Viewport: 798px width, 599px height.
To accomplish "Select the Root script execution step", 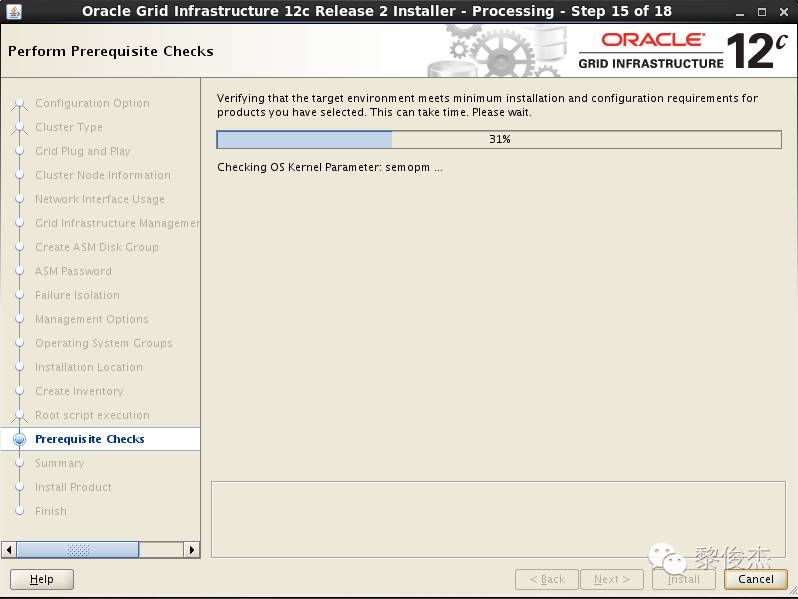I will click(92, 415).
